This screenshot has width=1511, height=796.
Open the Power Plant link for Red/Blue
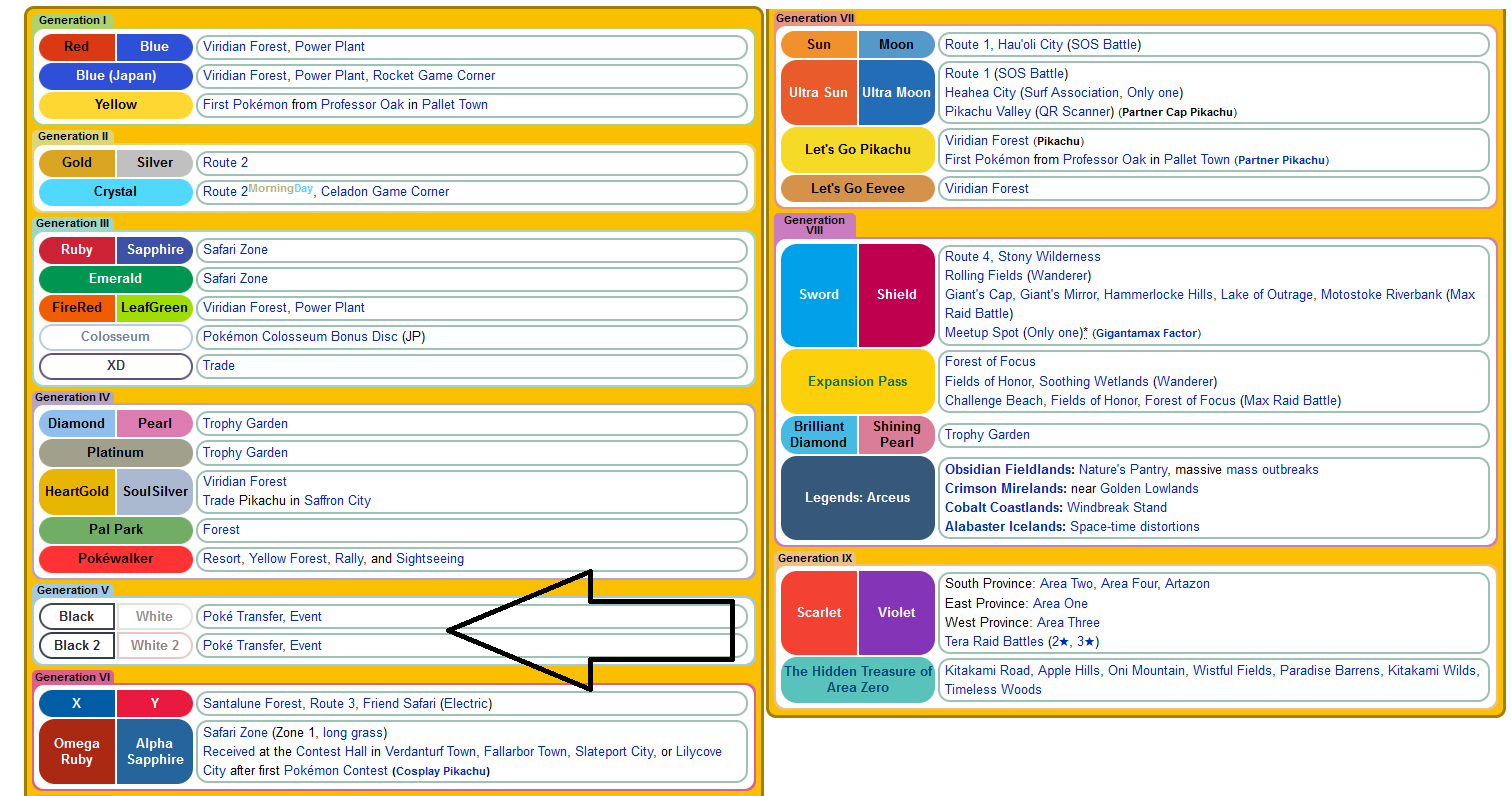(330, 47)
